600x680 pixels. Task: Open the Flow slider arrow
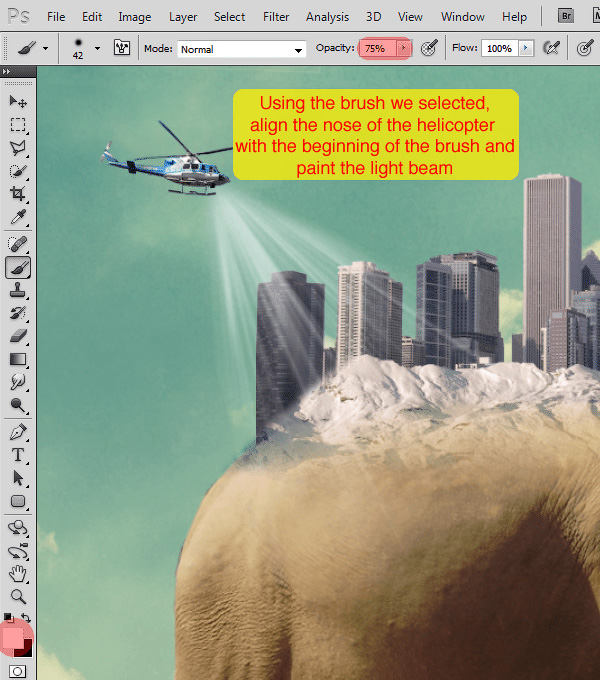tap(526, 48)
